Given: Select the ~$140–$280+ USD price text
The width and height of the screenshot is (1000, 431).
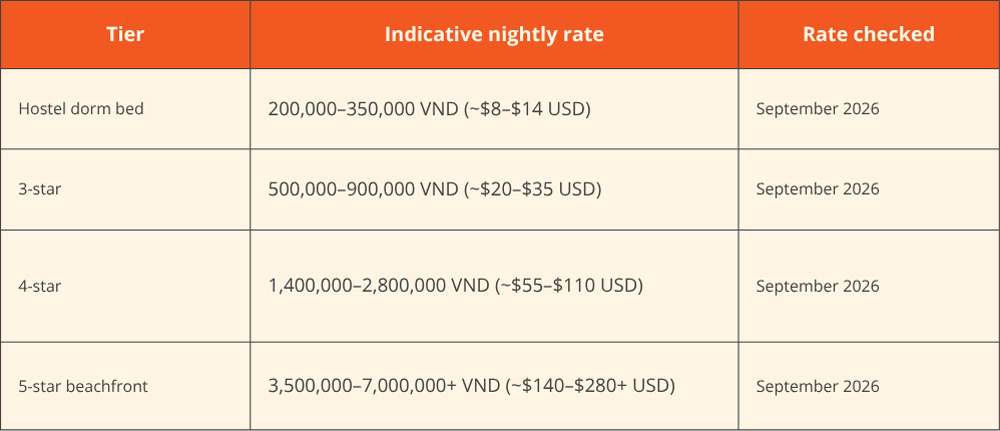Looking at the screenshot, I should (x=592, y=386).
